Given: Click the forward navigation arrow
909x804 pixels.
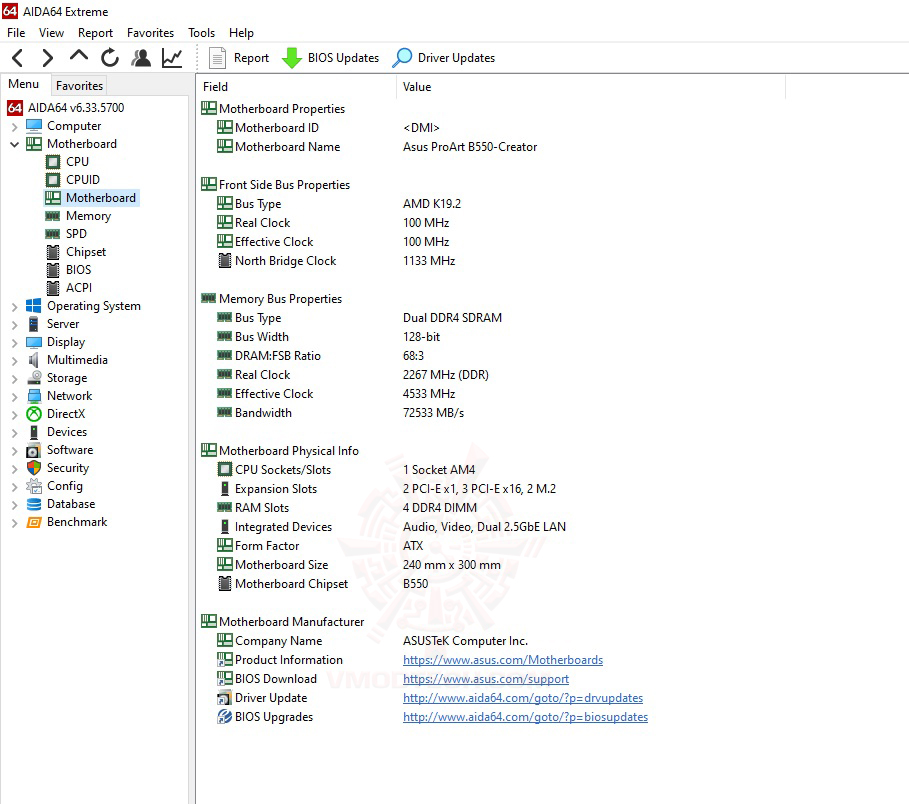Looking at the screenshot, I should point(46,57).
